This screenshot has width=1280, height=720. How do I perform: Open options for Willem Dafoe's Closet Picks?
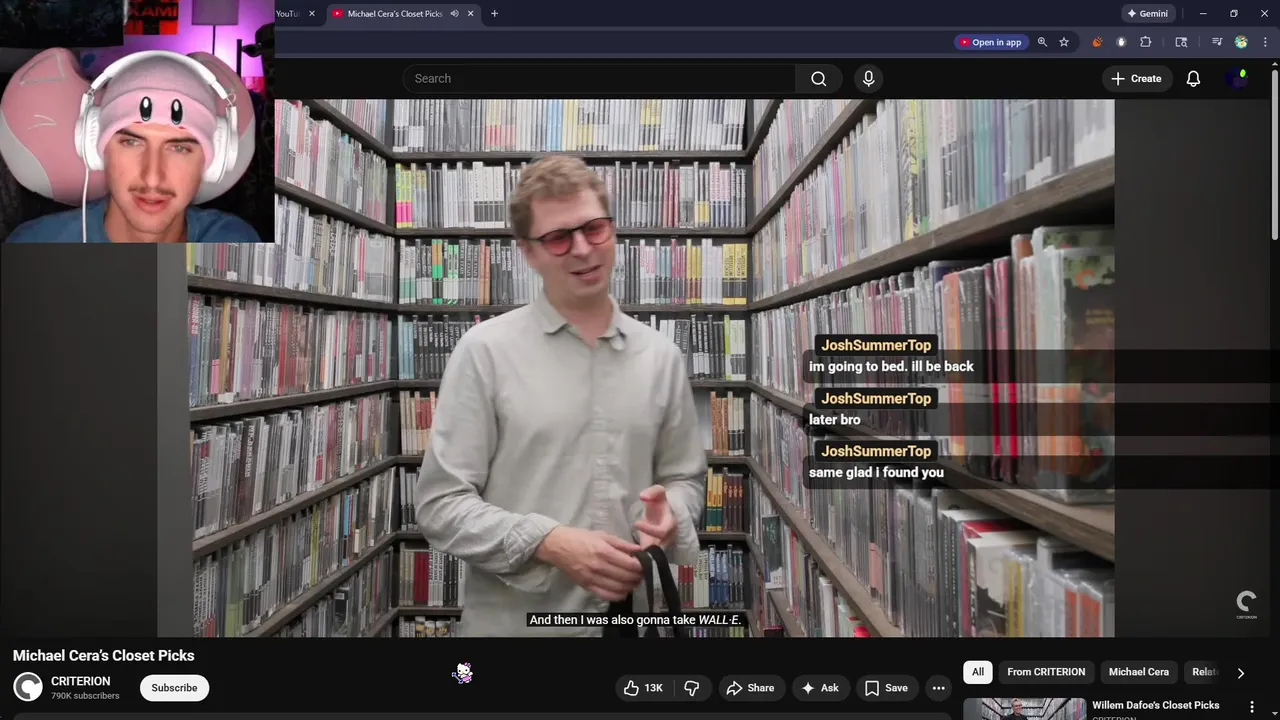click(x=1251, y=707)
